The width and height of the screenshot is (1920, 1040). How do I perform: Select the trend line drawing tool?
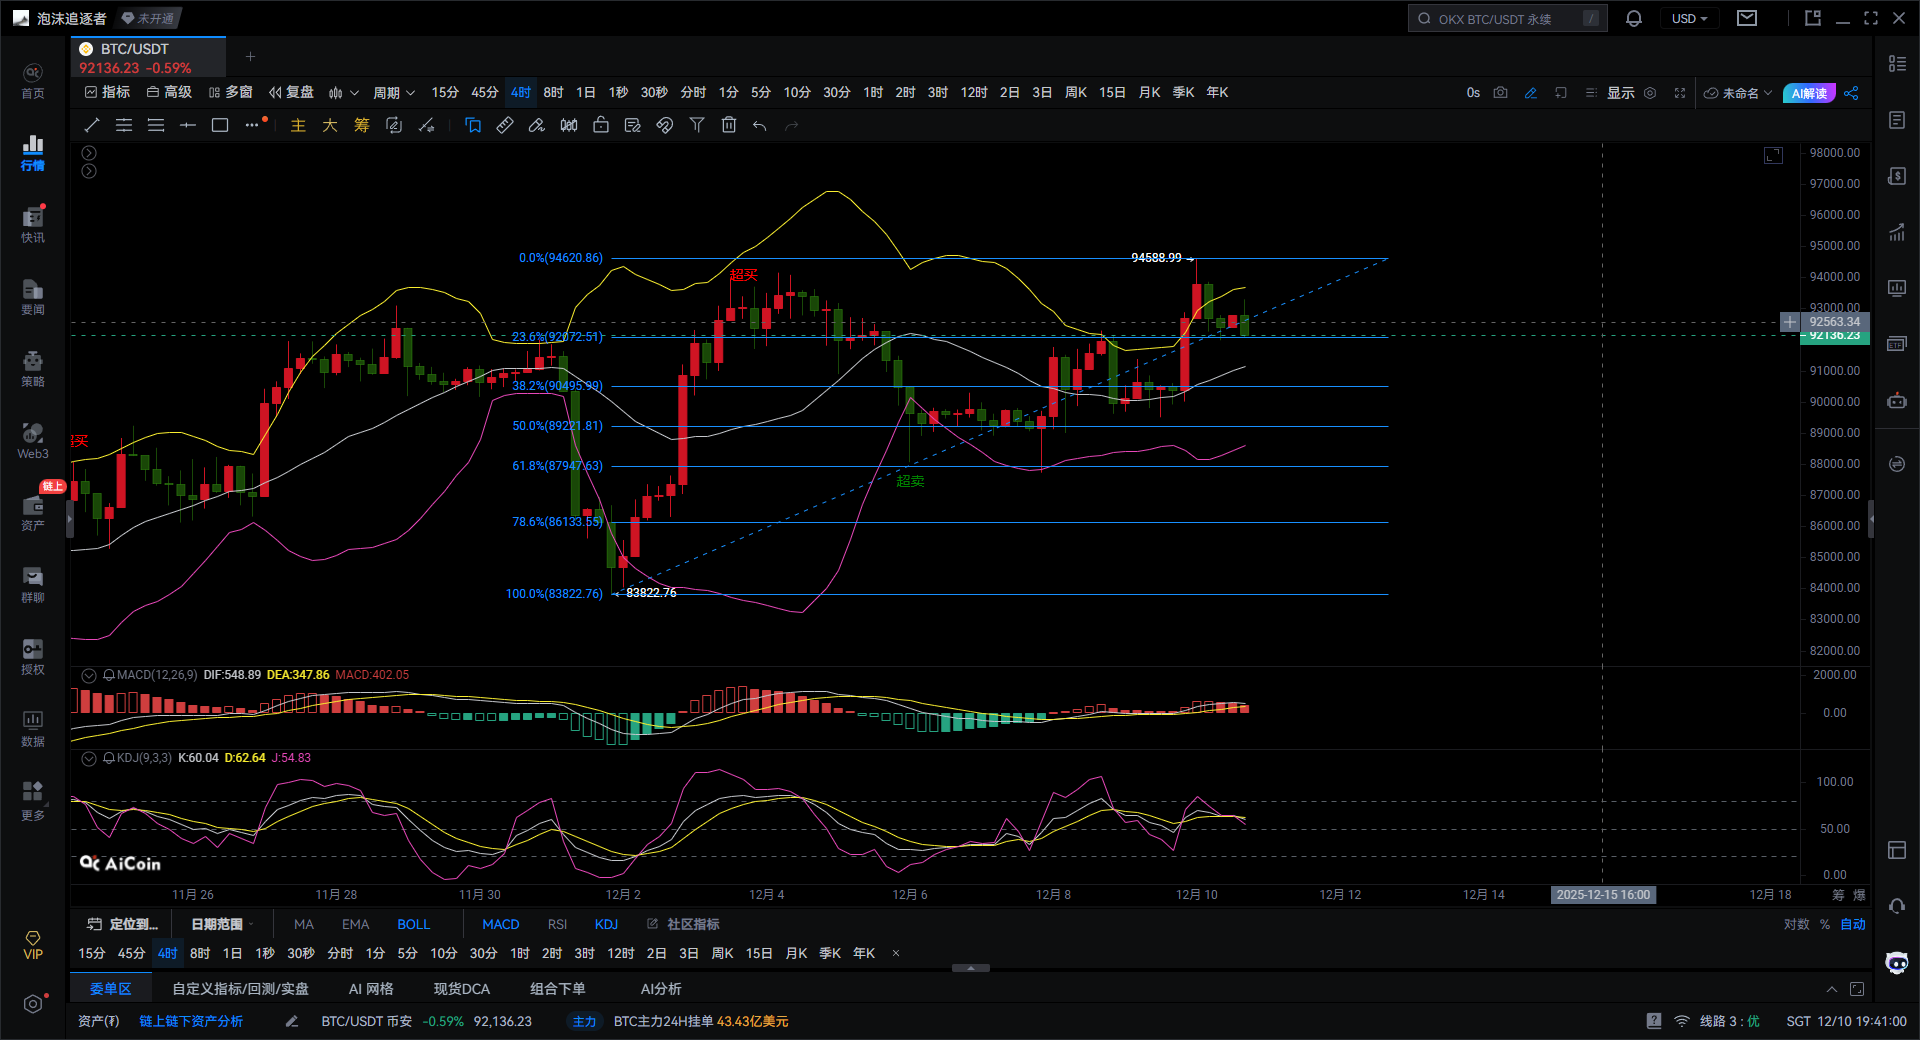pos(92,125)
